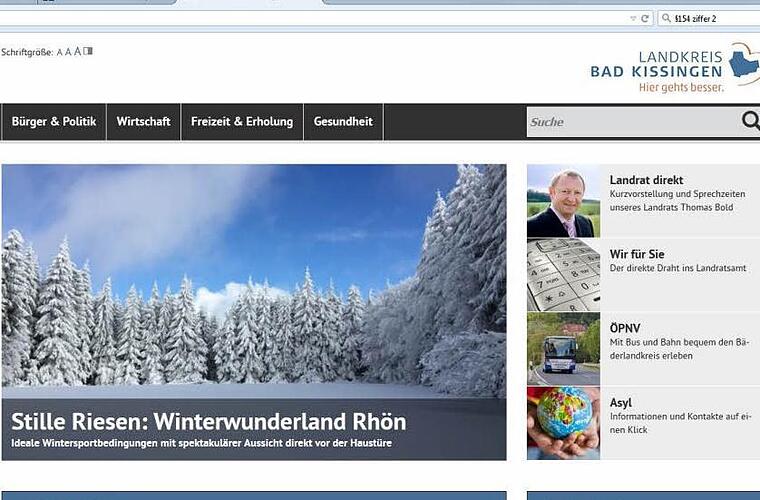Image resolution: width=760 pixels, height=500 pixels.
Task: Click into the website Suche field
Action: pyautogui.click(x=633, y=122)
